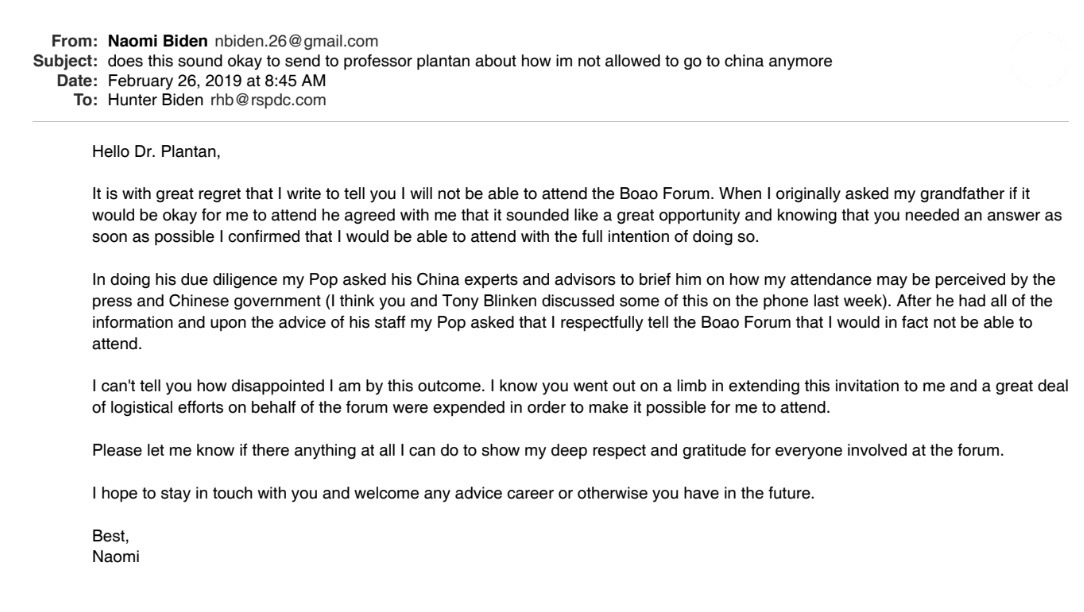This screenshot has height=612, width=1084.
Task: Click the "To:" header label
Action: point(86,100)
